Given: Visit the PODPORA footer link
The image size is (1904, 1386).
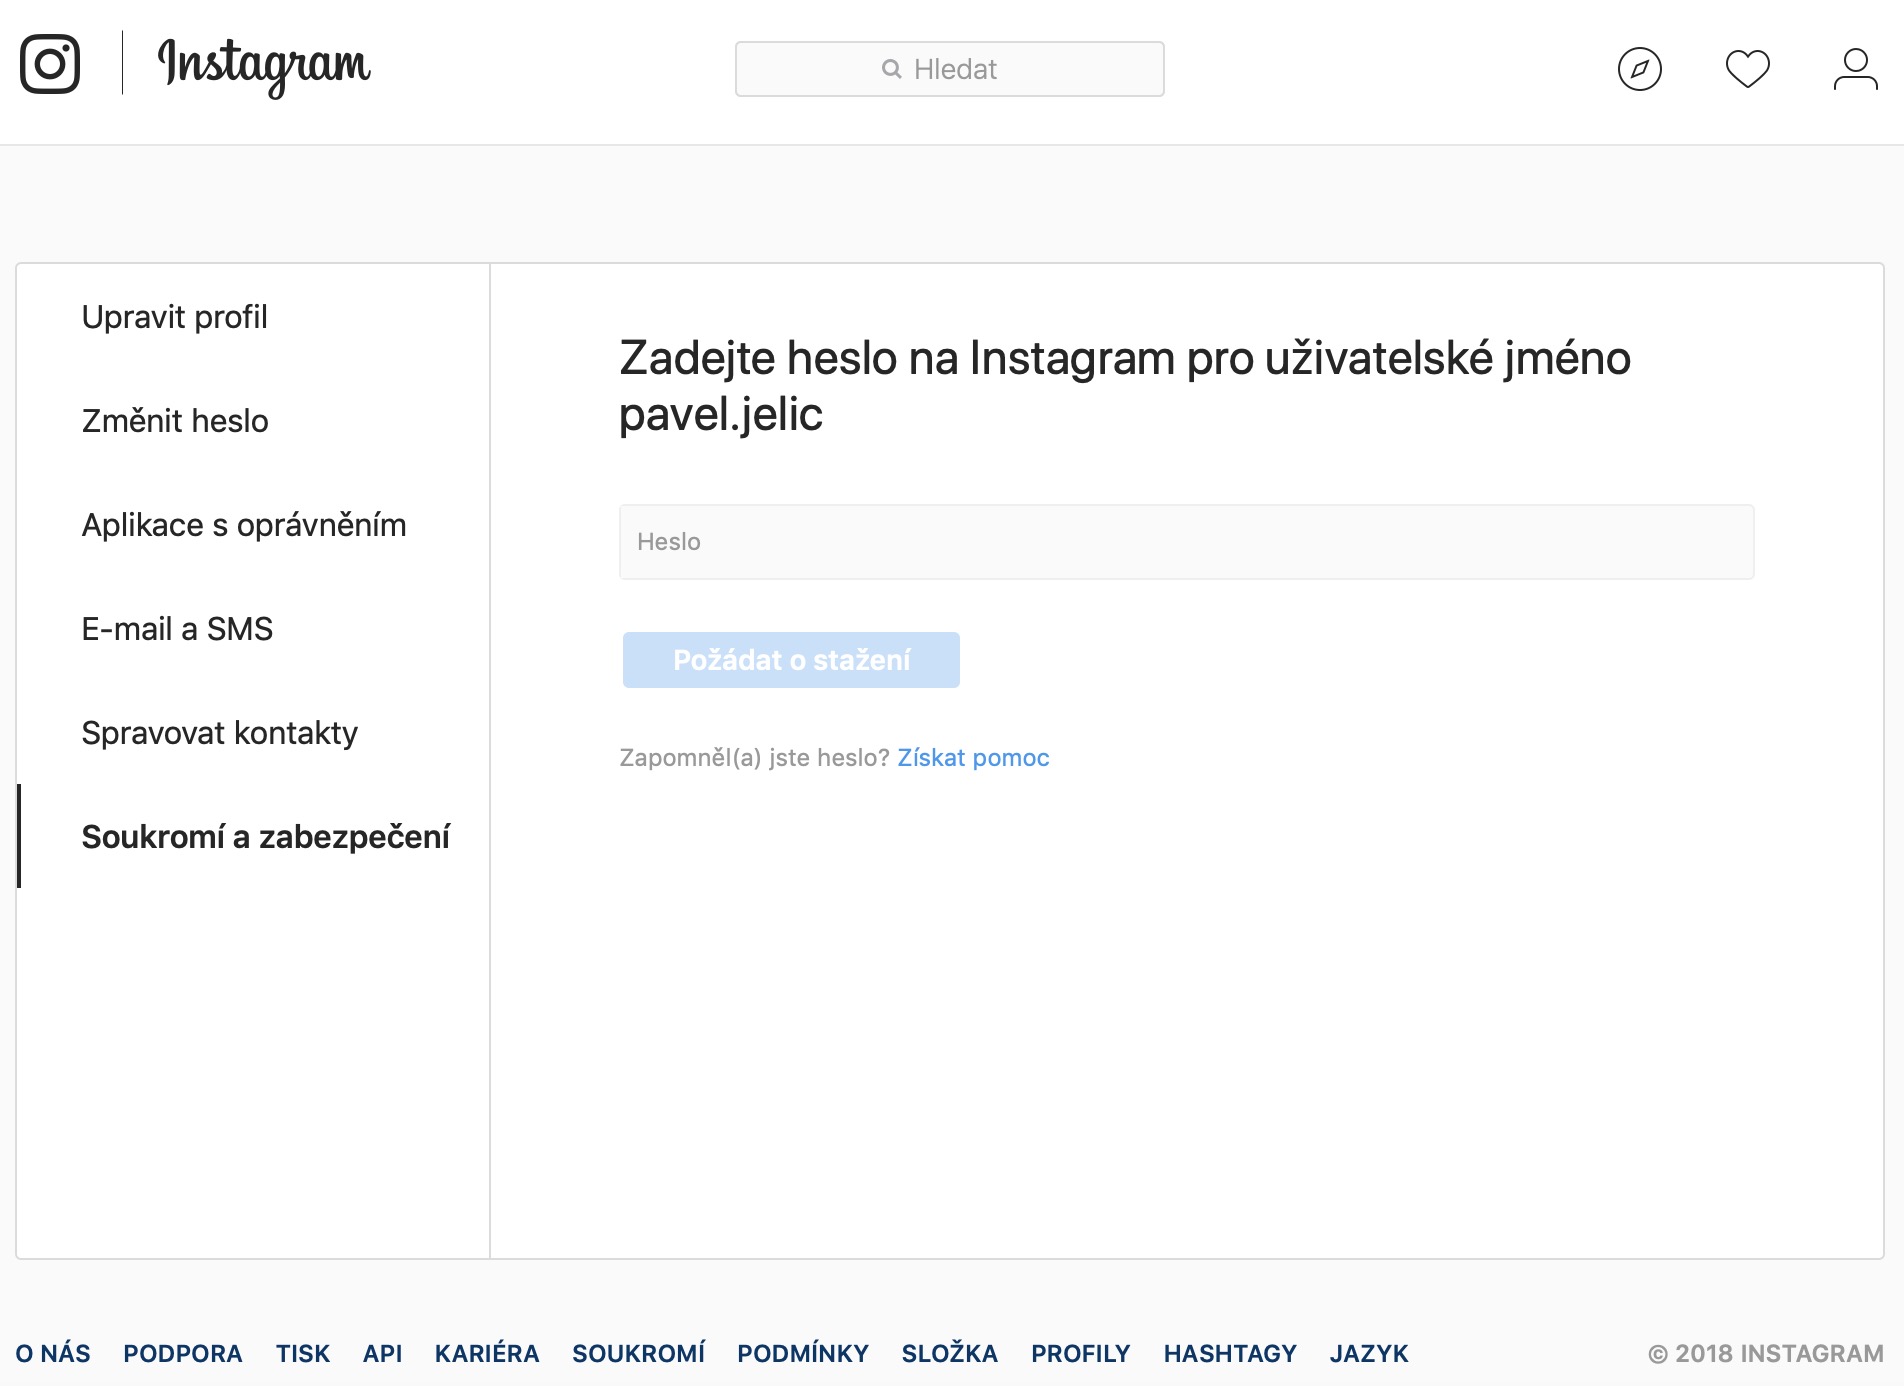Looking at the screenshot, I should coord(183,1353).
